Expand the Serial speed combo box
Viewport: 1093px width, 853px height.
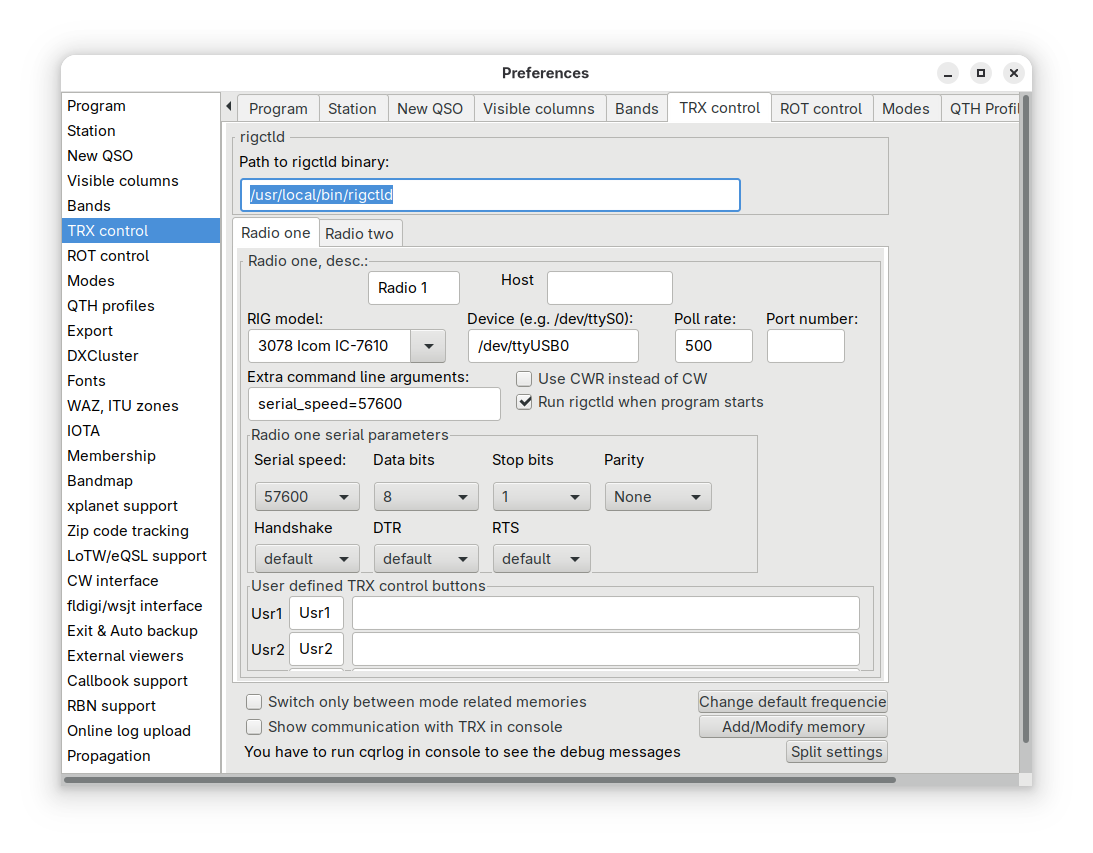306,496
